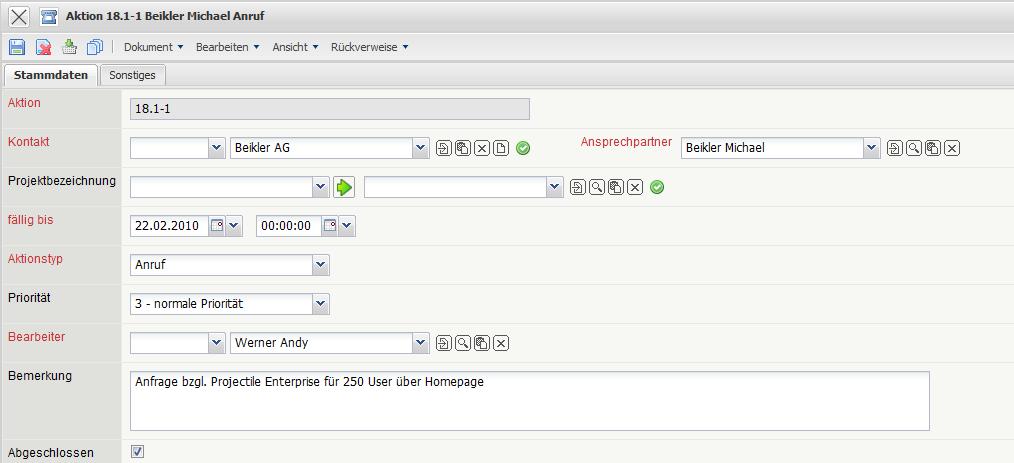
Task: Open the Priorität dropdown showing normale Priorität
Action: point(321,303)
